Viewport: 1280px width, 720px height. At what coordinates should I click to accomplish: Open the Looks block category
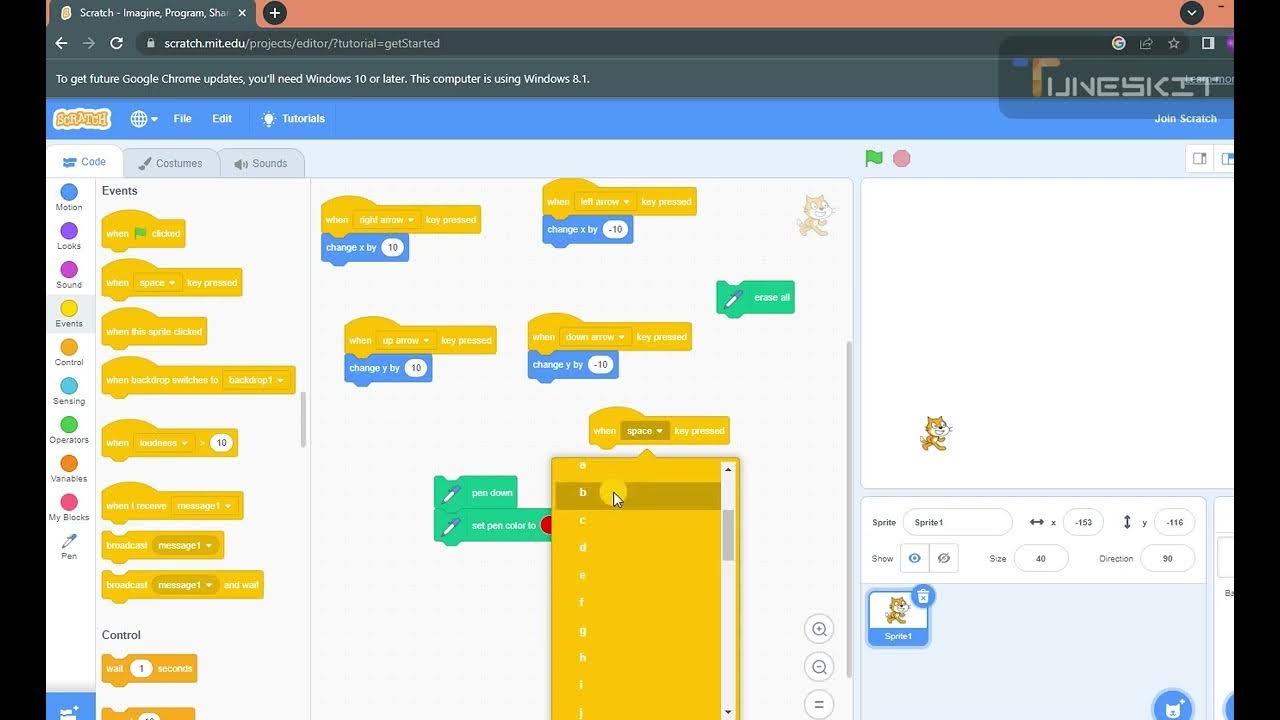[x=69, y=236]
